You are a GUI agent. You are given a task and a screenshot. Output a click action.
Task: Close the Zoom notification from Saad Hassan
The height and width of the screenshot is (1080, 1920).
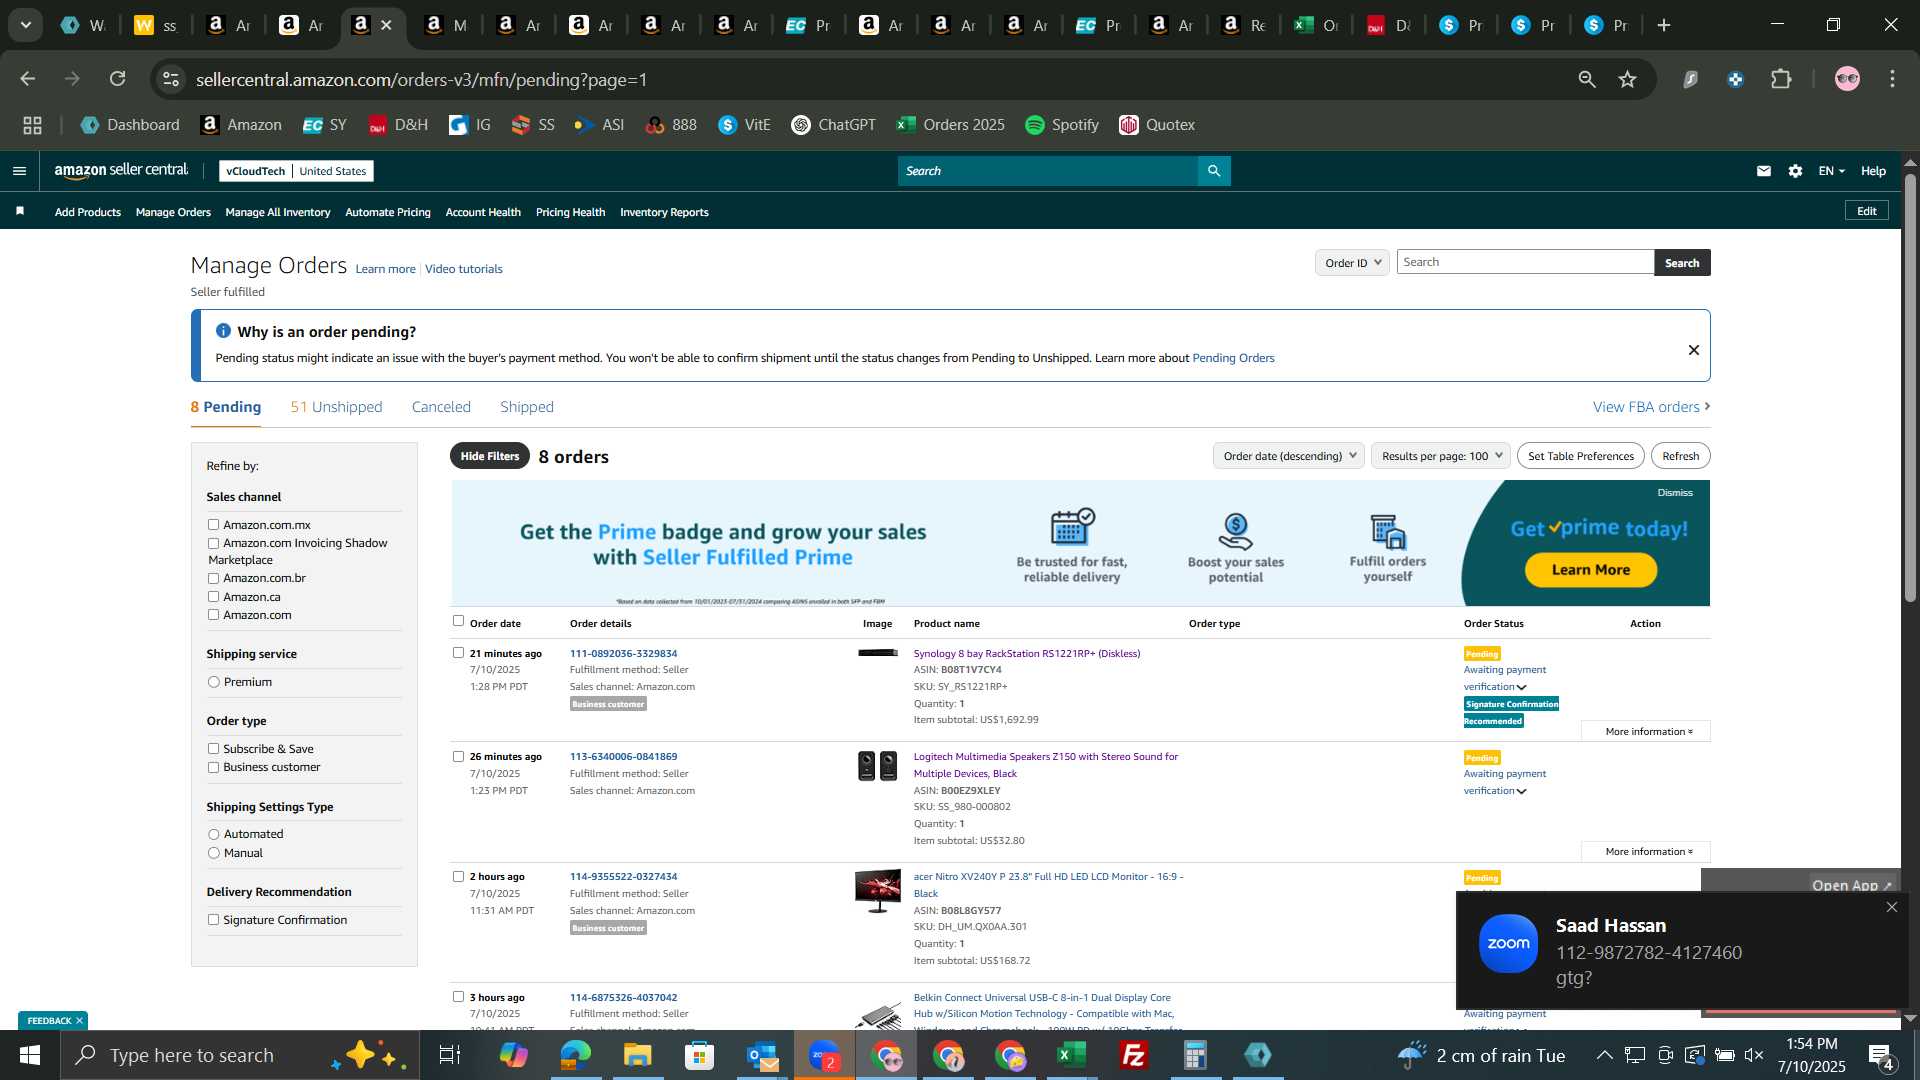tap(1891, 907)
